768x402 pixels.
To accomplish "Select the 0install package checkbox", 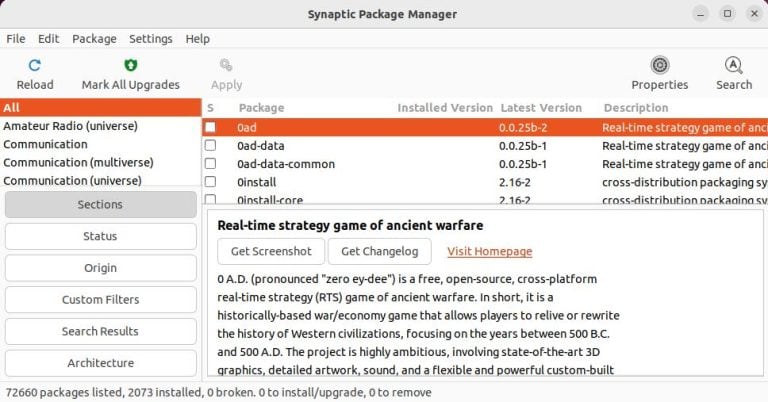I will pyautogui.click(x=210, y=182).
